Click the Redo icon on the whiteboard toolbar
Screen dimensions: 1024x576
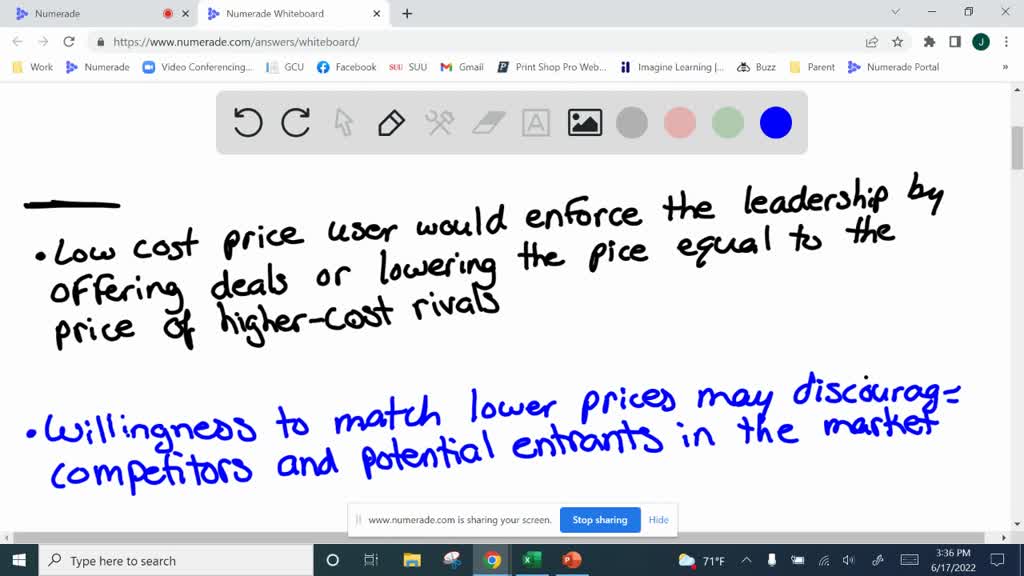point(295,122)
